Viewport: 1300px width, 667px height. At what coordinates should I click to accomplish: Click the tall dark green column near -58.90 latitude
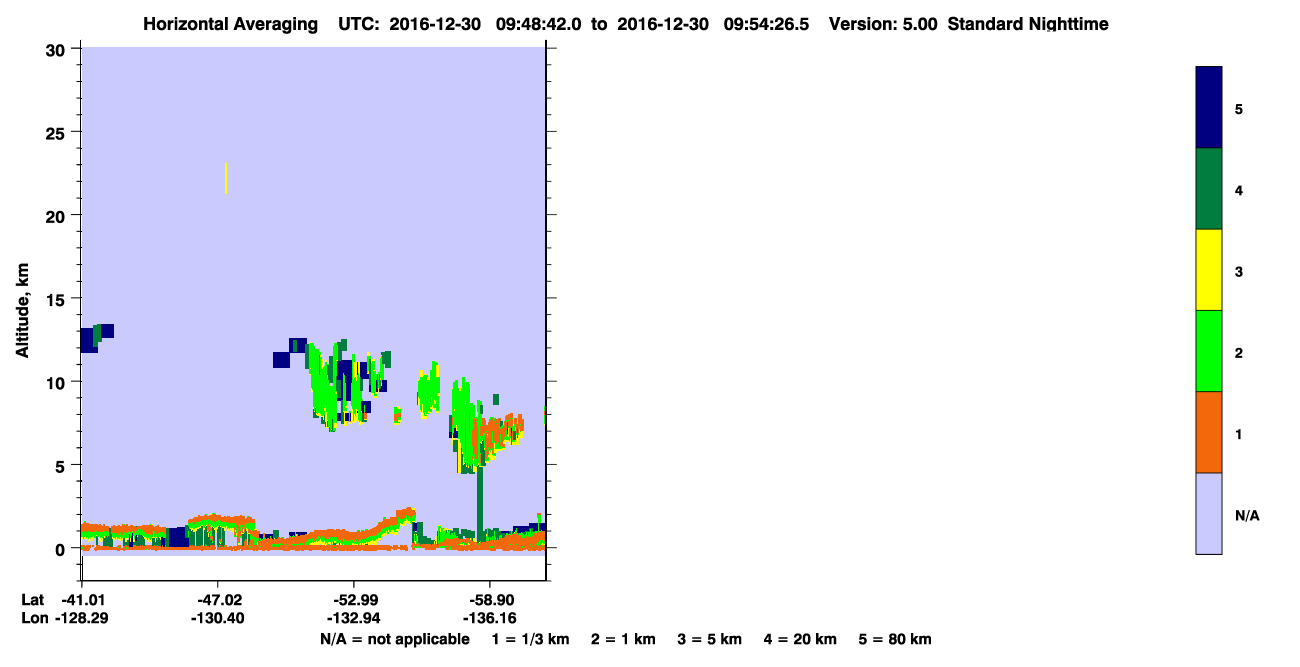click(x=480, y=503)
